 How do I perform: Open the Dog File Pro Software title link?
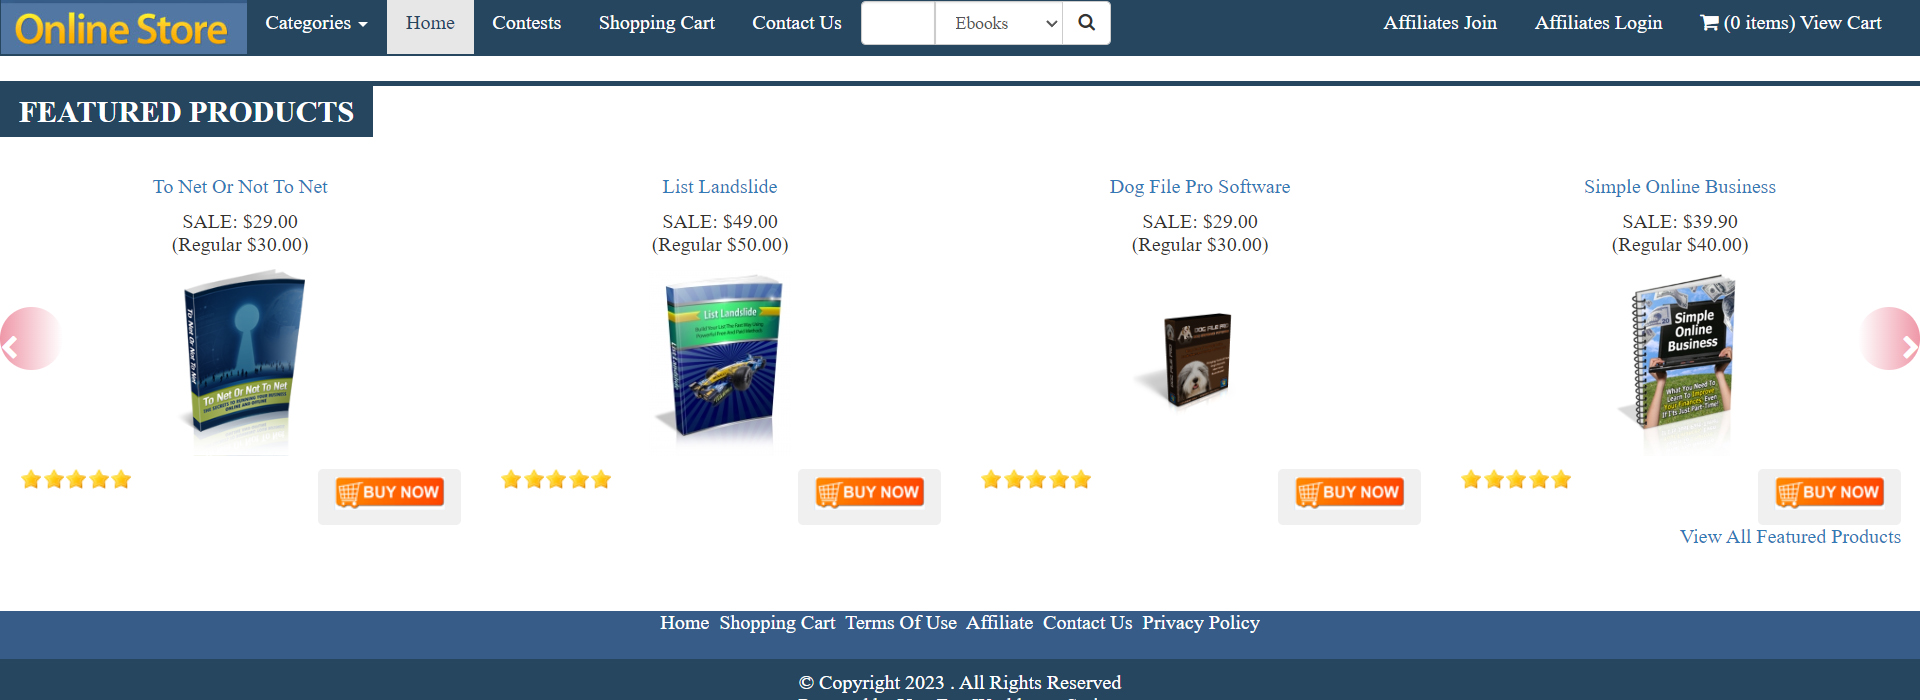click(x=1200, y=187)
